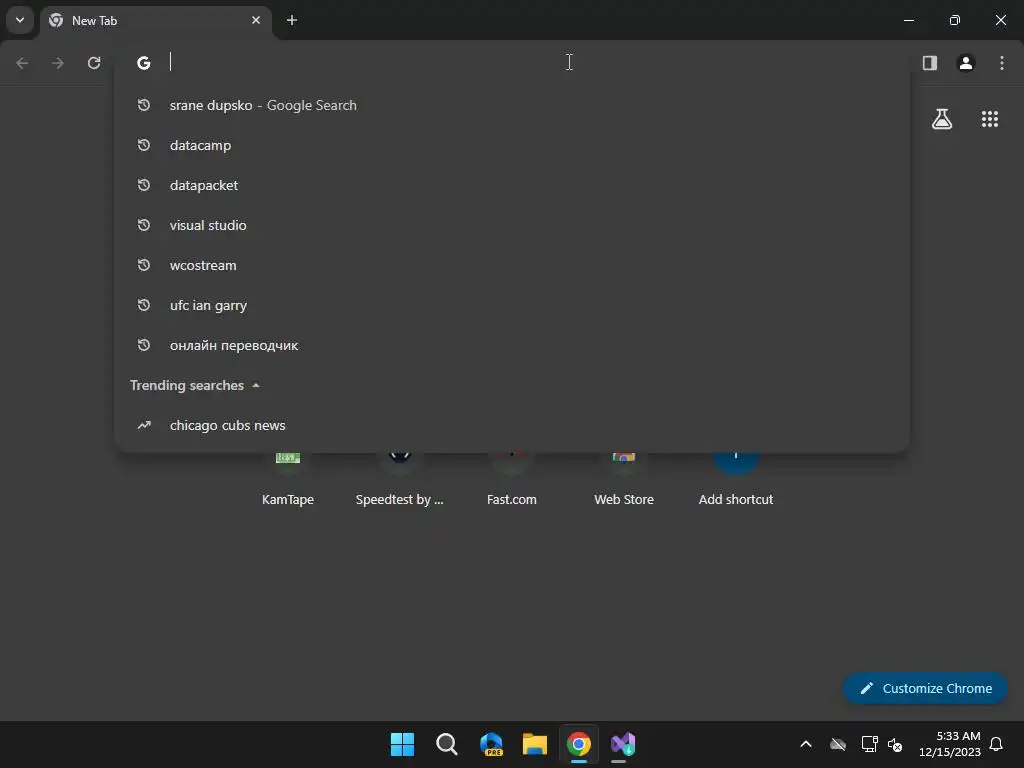This screenshot has height=768, width=1024.
Task: Show hidden system tray icons
Action: (x=806, y=744)
